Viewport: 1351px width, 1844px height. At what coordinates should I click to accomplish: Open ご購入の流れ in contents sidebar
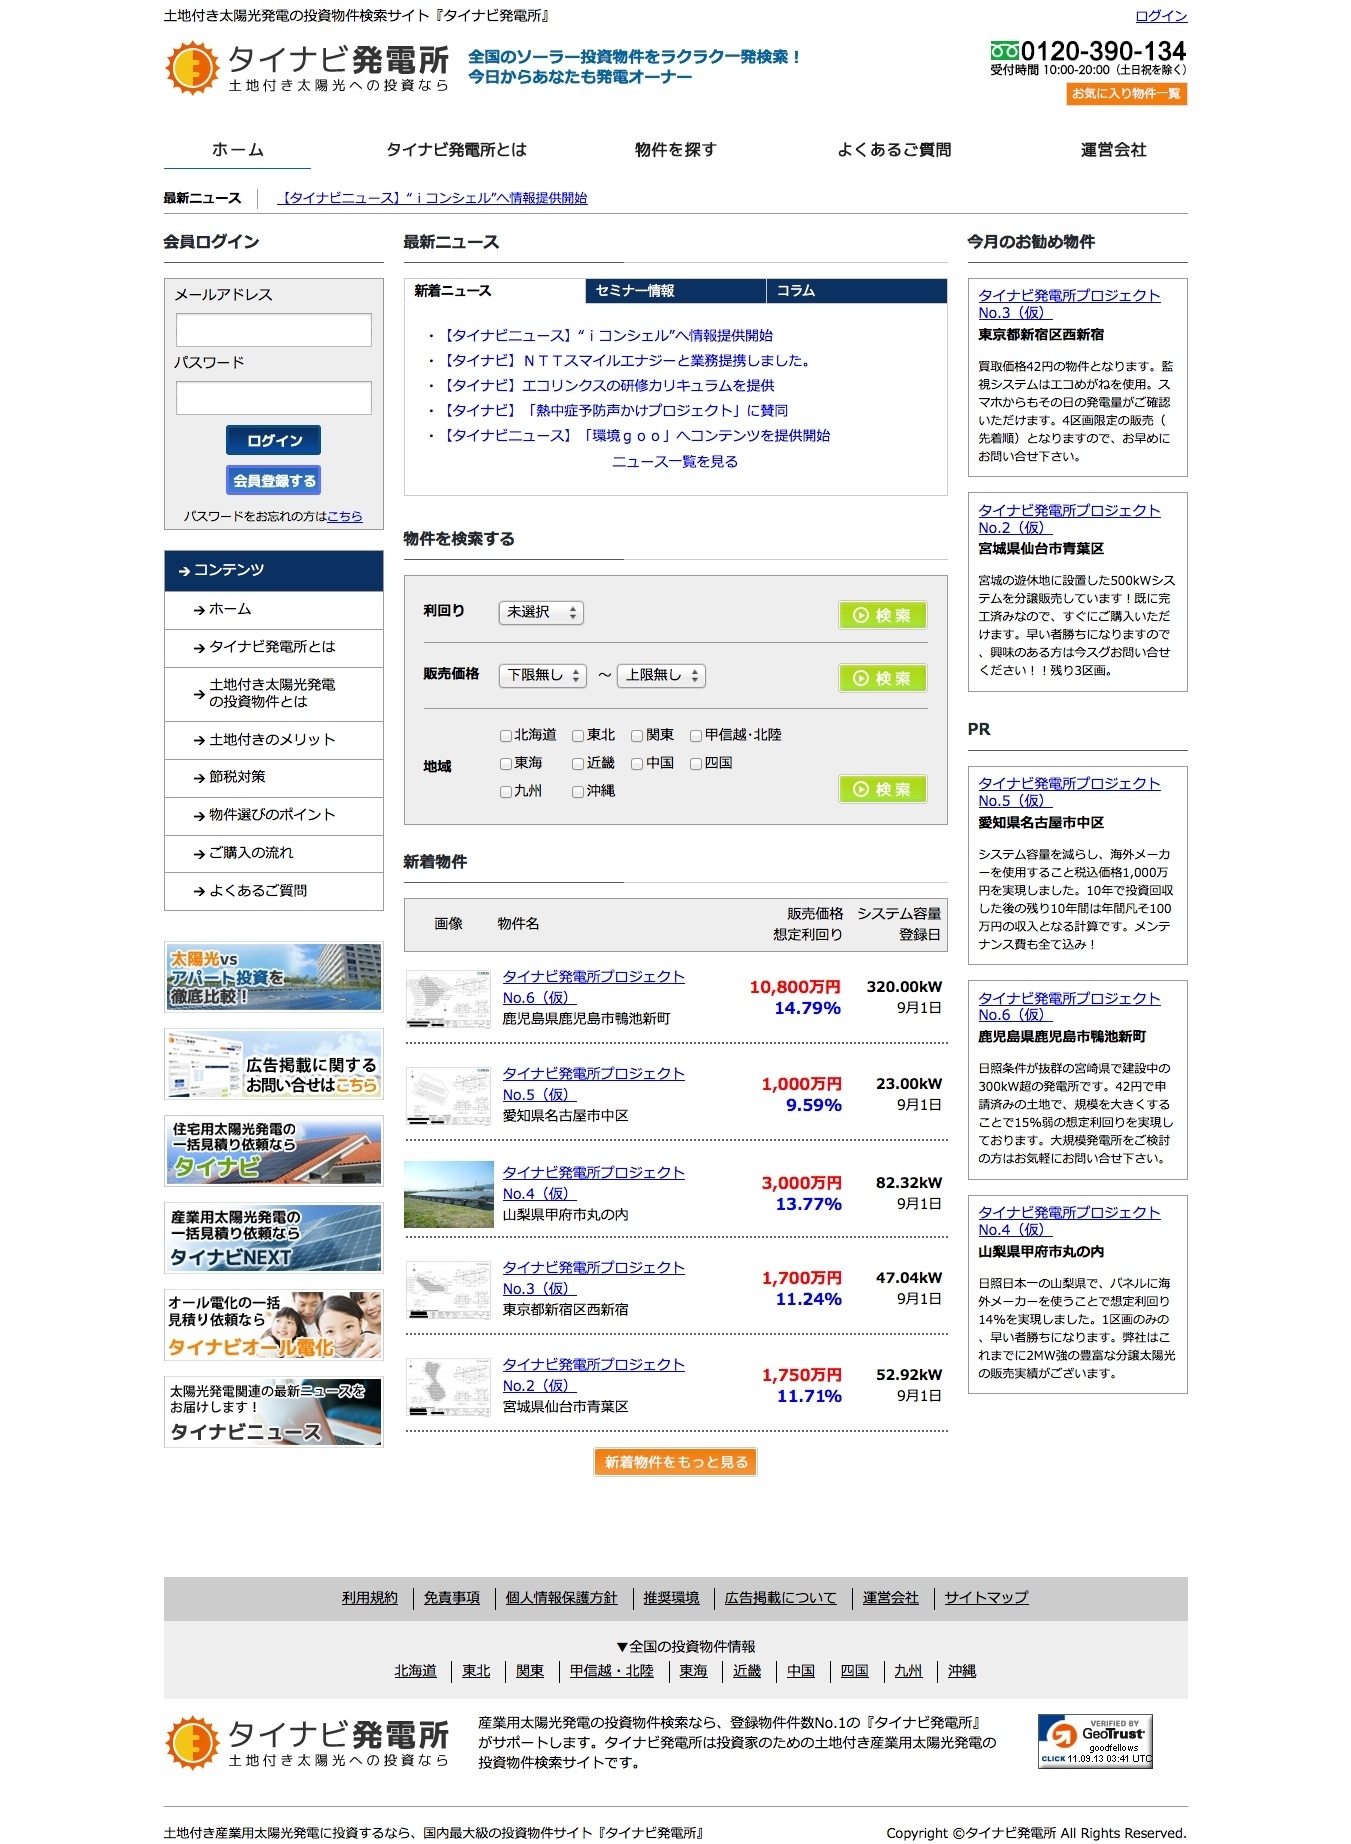pyautogui.click(x=274, y=853)
